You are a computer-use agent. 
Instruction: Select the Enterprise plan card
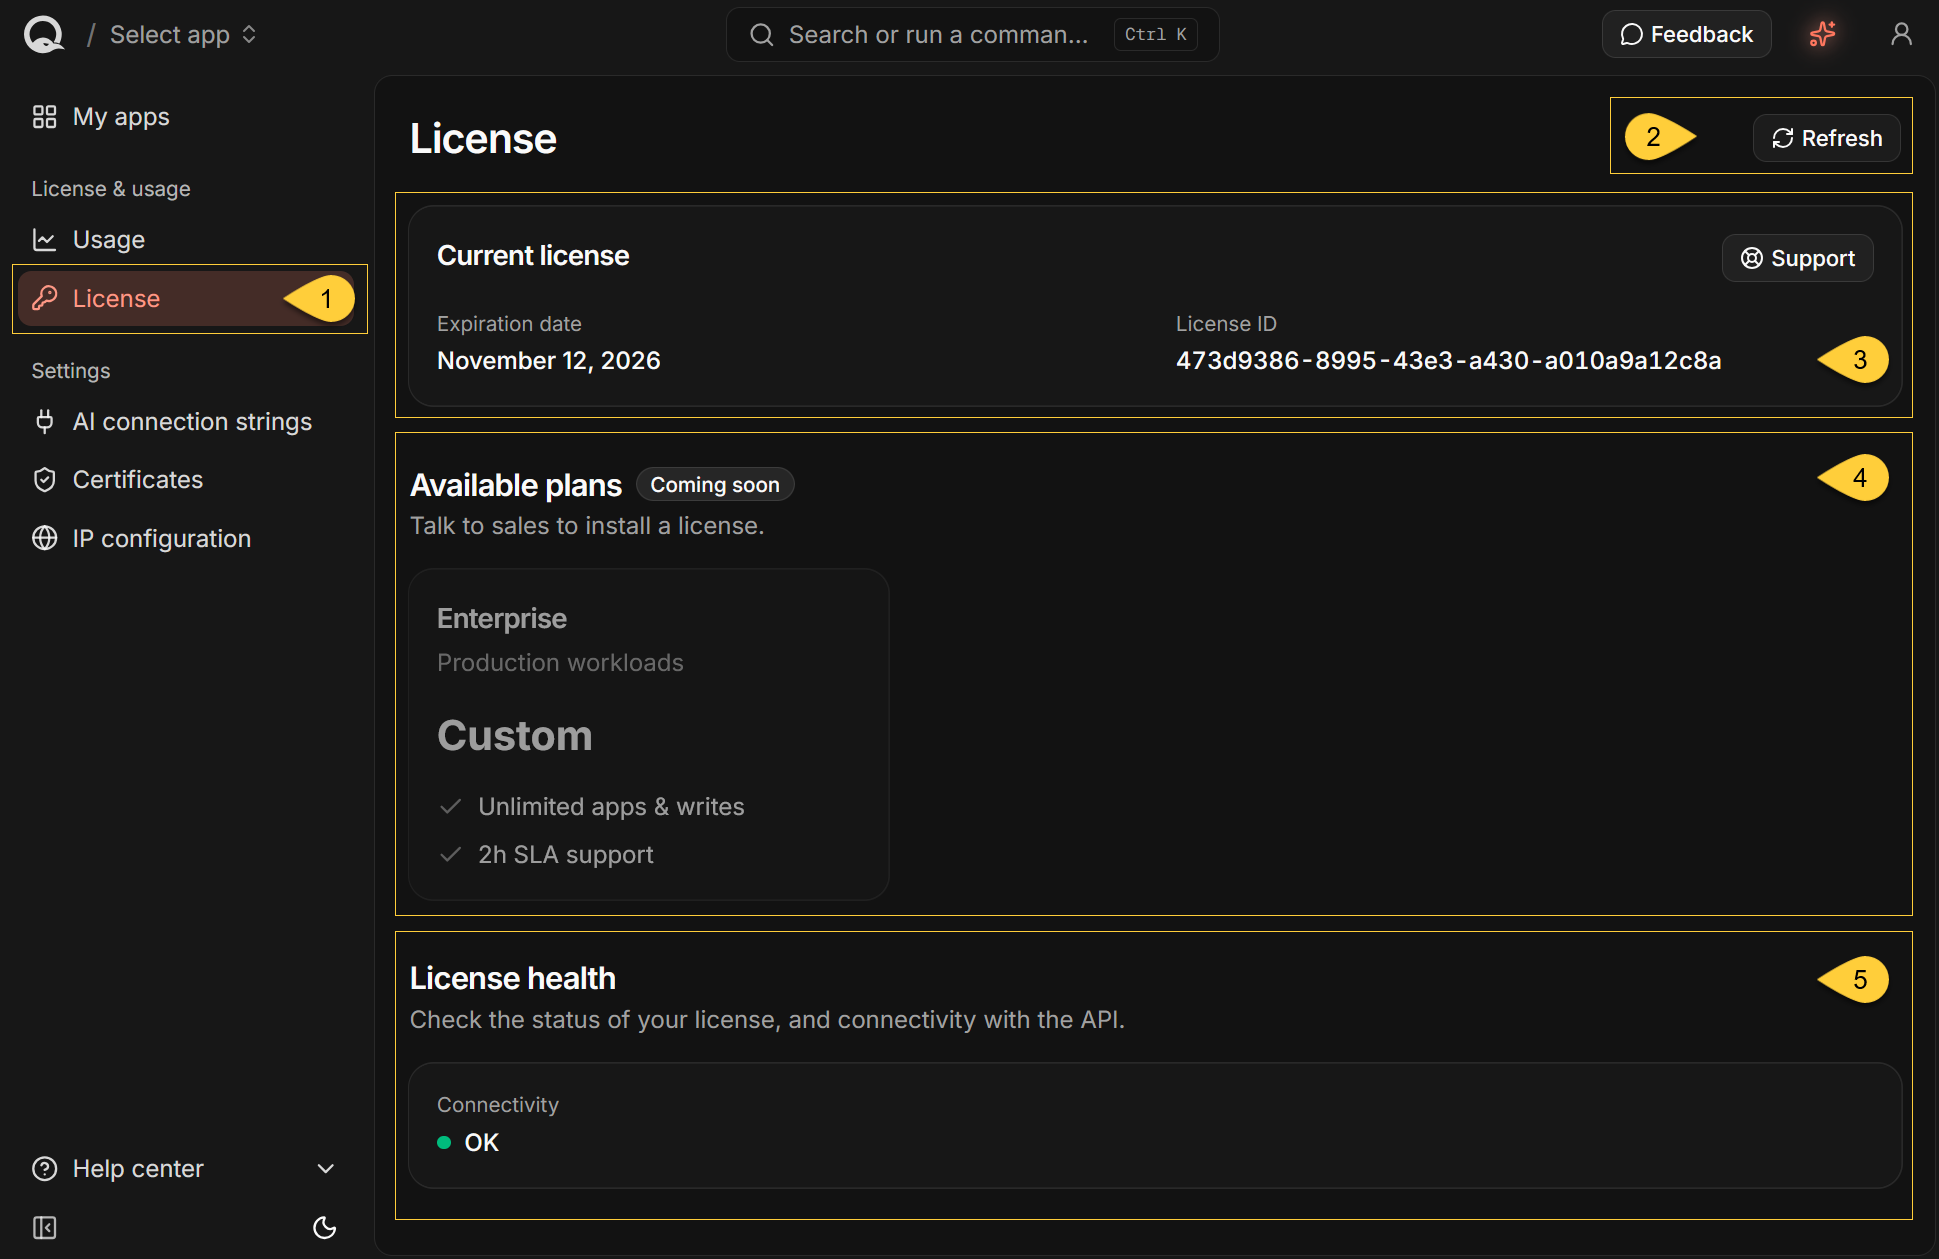pos(648,734)
